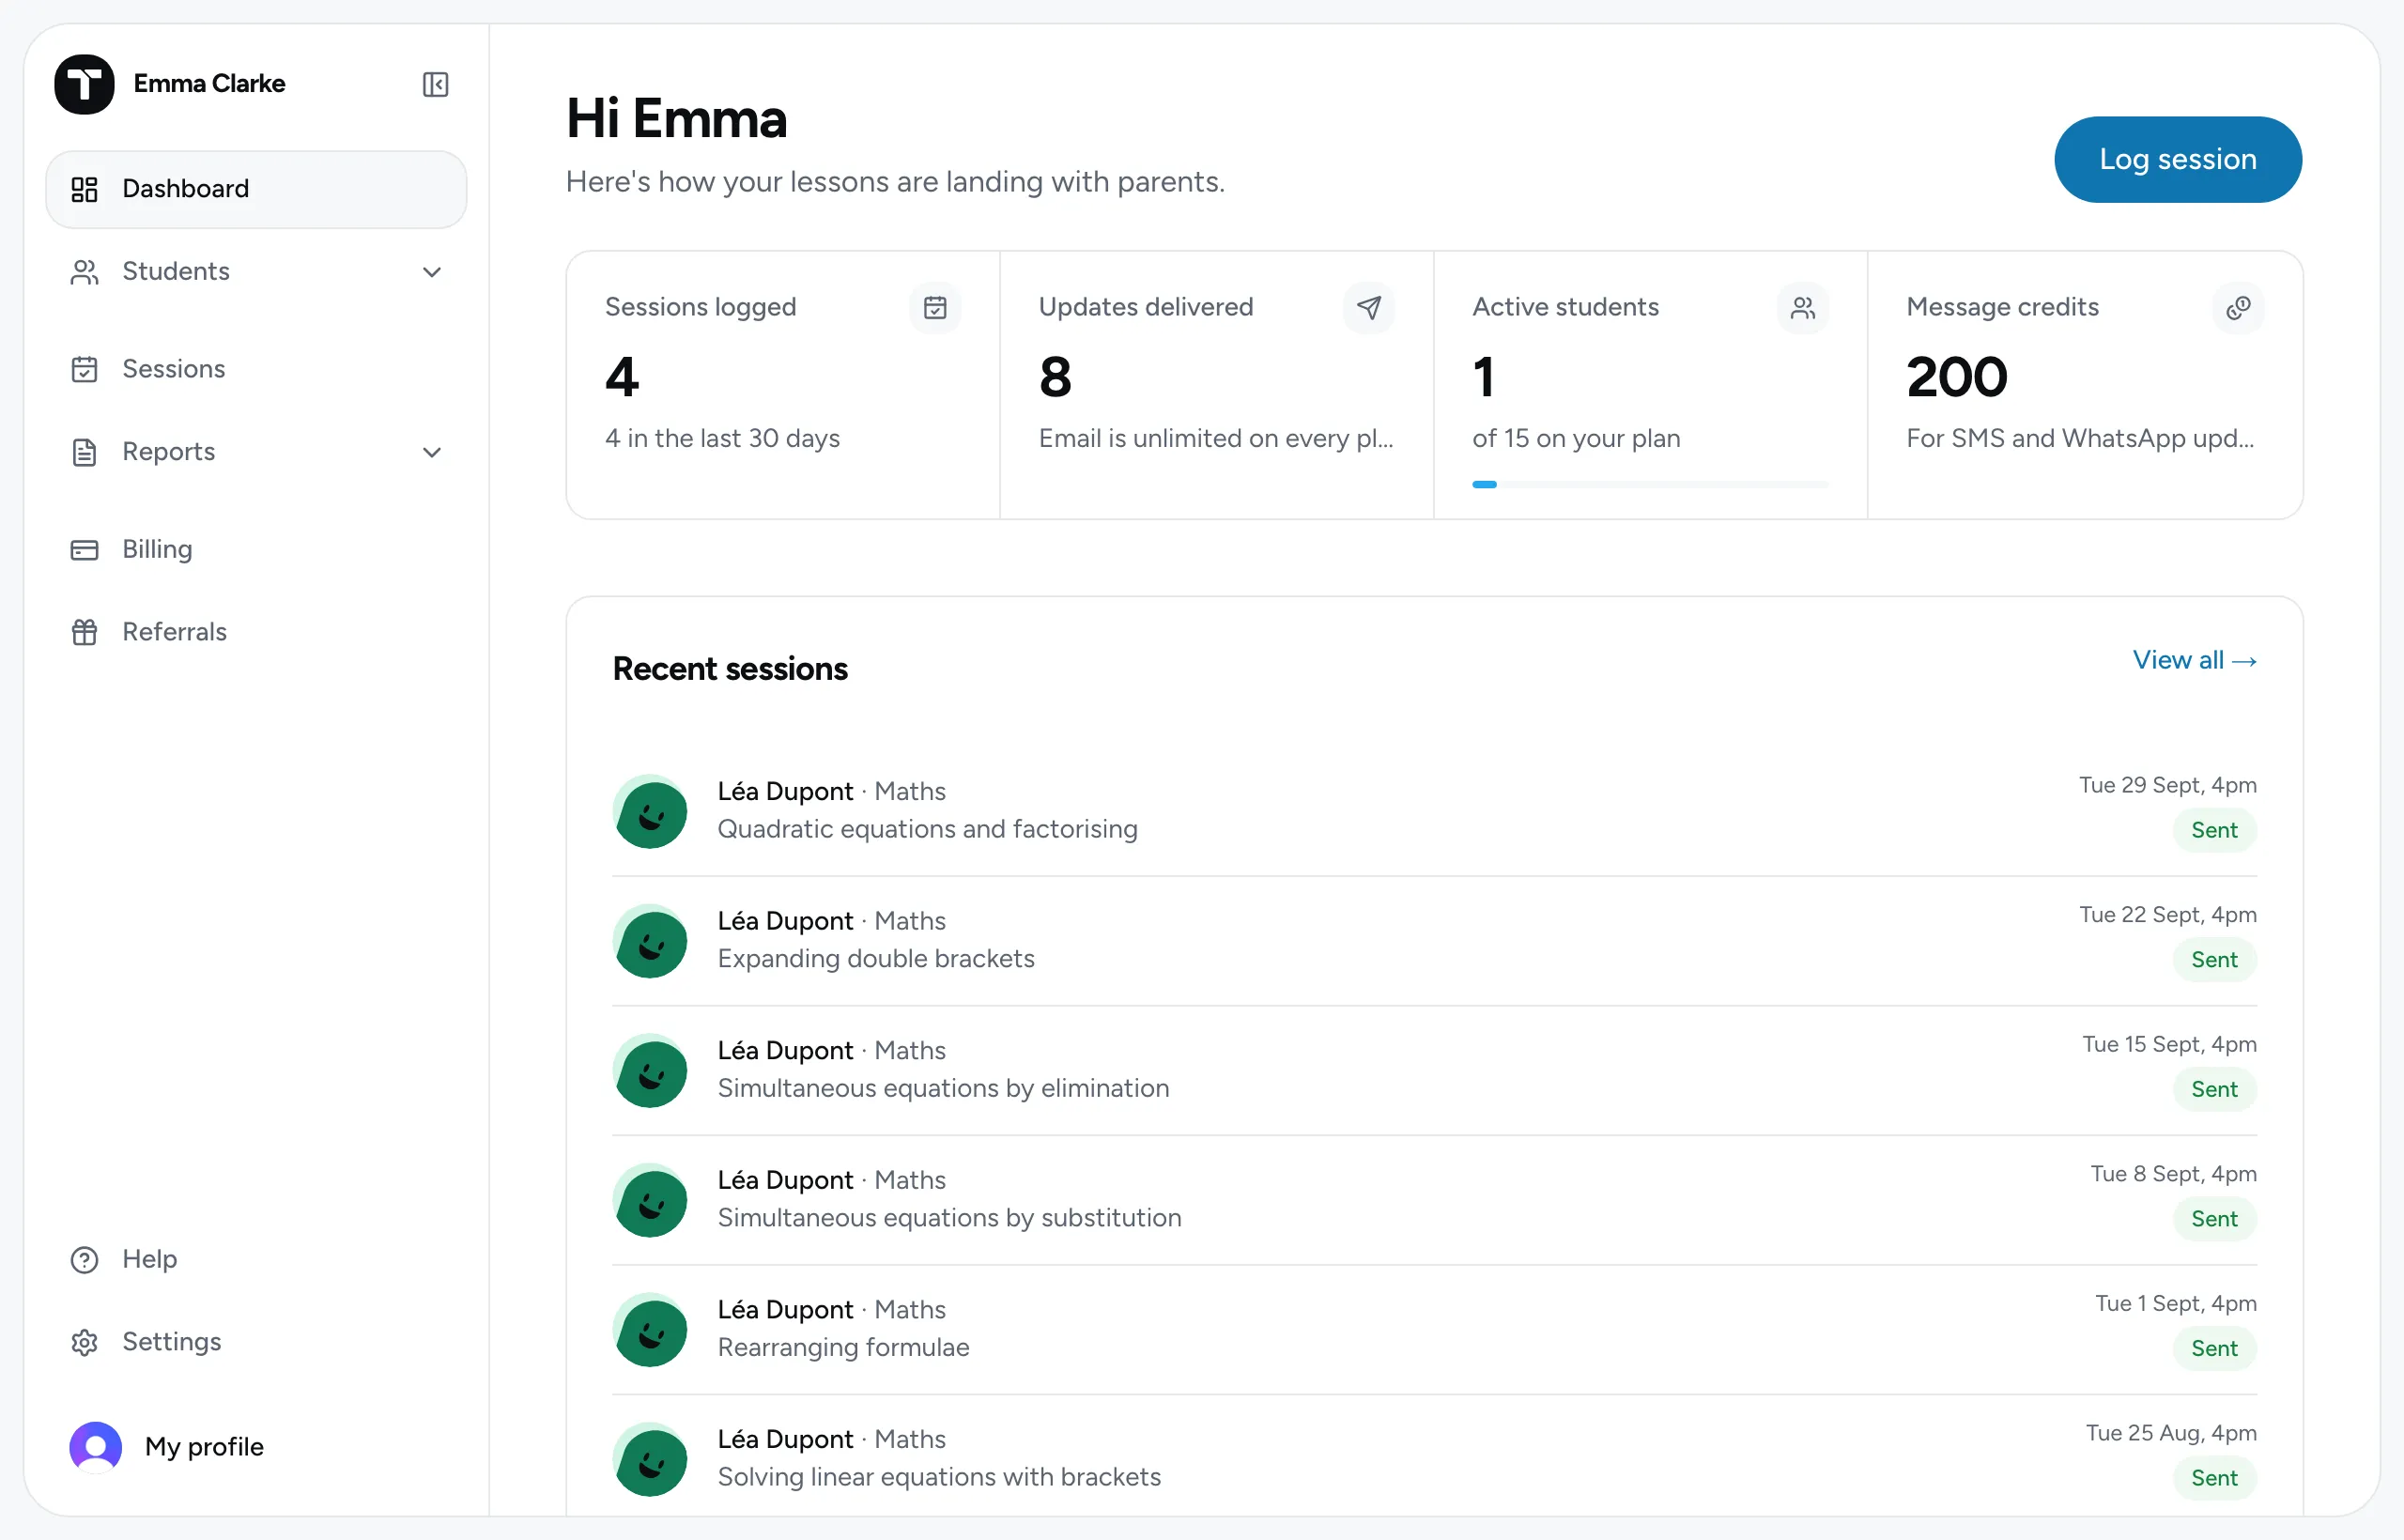Click the 'Tue 29 Sept, 4pm' date
Viewport: 2404px width, 1540px height.
coord(2168,785)
